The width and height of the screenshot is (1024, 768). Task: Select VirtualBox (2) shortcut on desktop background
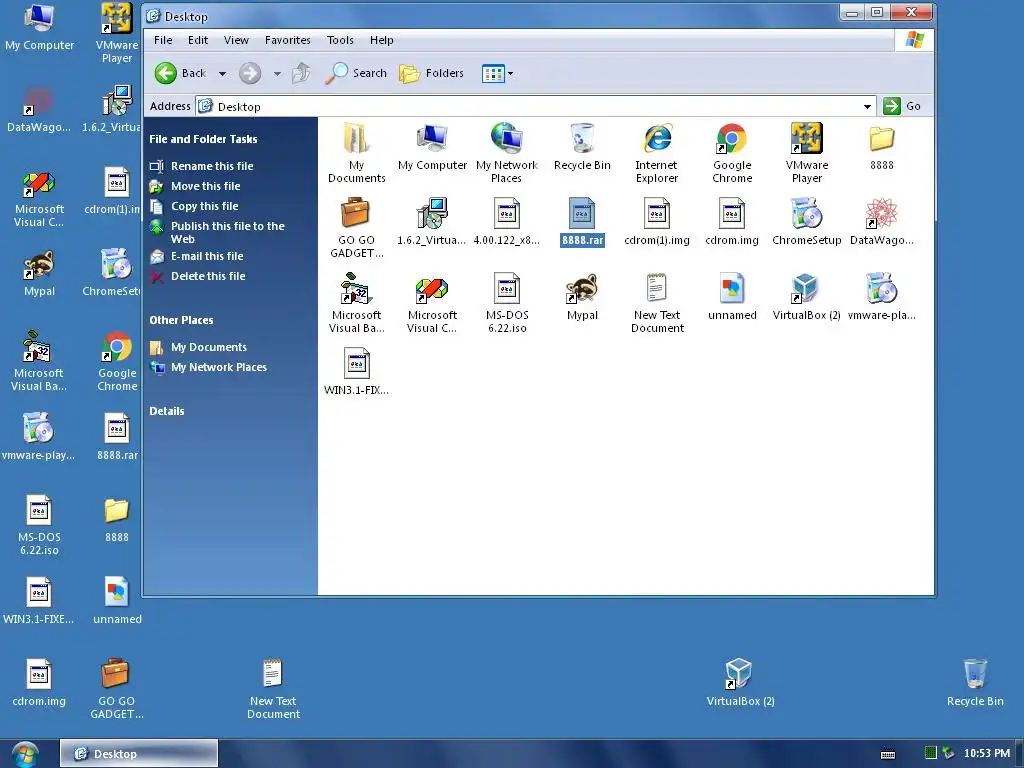740,682
